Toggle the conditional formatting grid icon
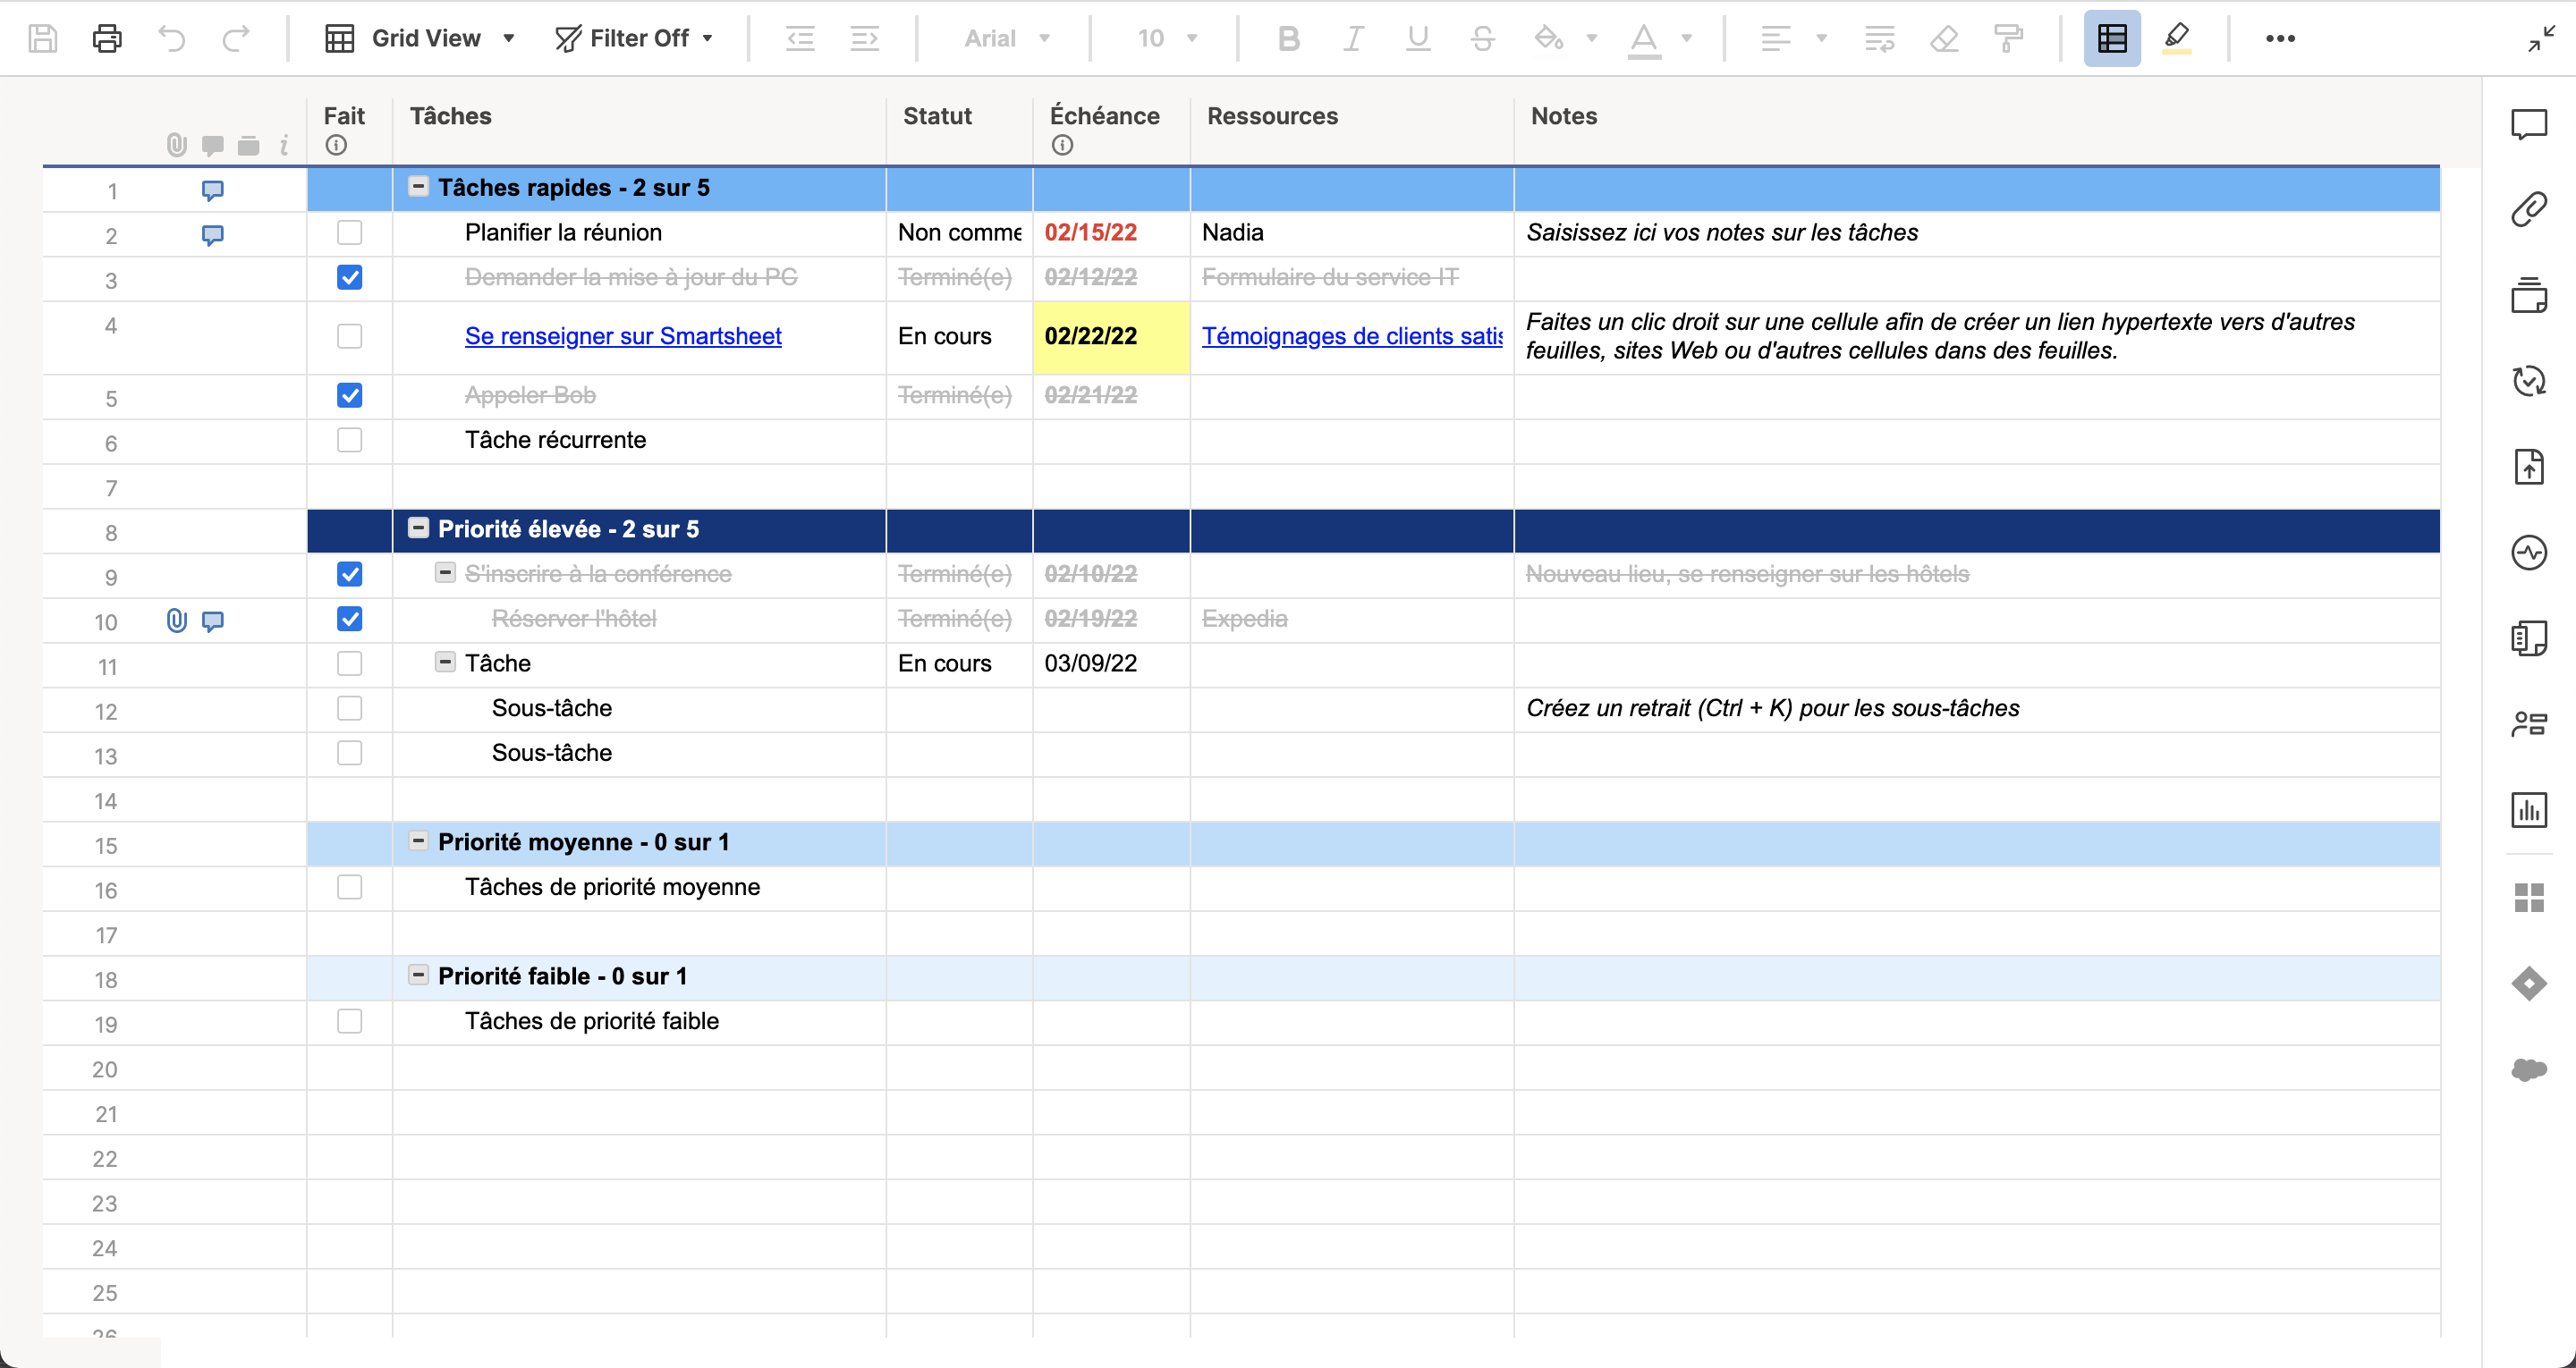The width and height of the screenshot is (2576, 1368). coord(2112,38)
